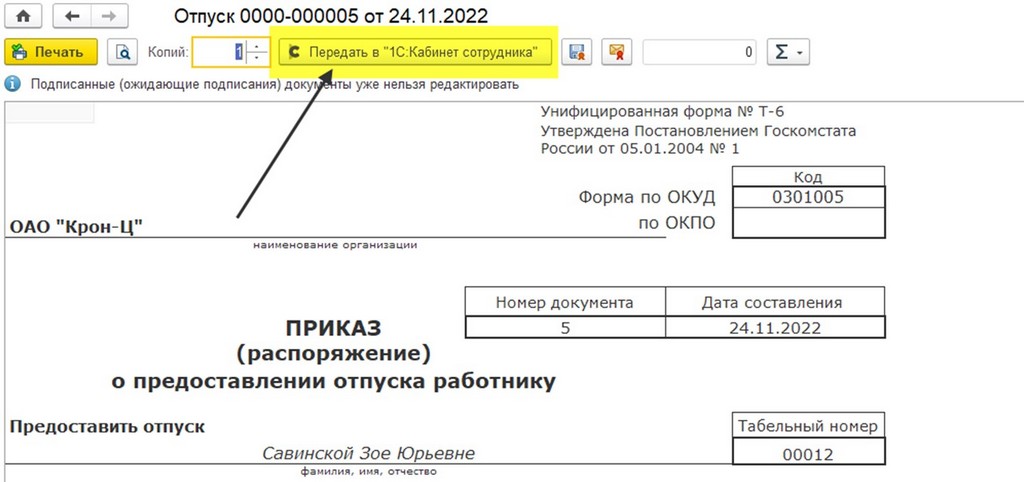Save with electronic signature diskette icon
Viewport: 1024px width, 482px height.
click(x=577, y=52)
